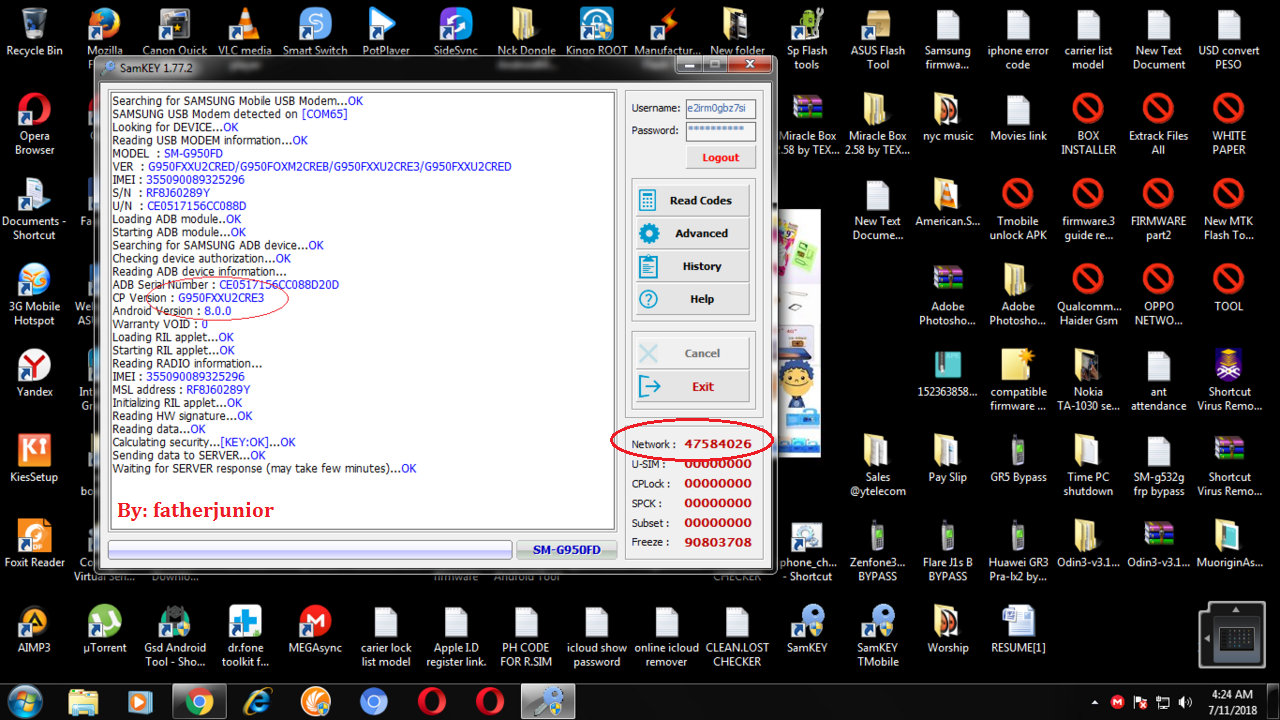Click the volume speaker tray icon
The width and height of the screenshot is (1280, 720).
1186,702
